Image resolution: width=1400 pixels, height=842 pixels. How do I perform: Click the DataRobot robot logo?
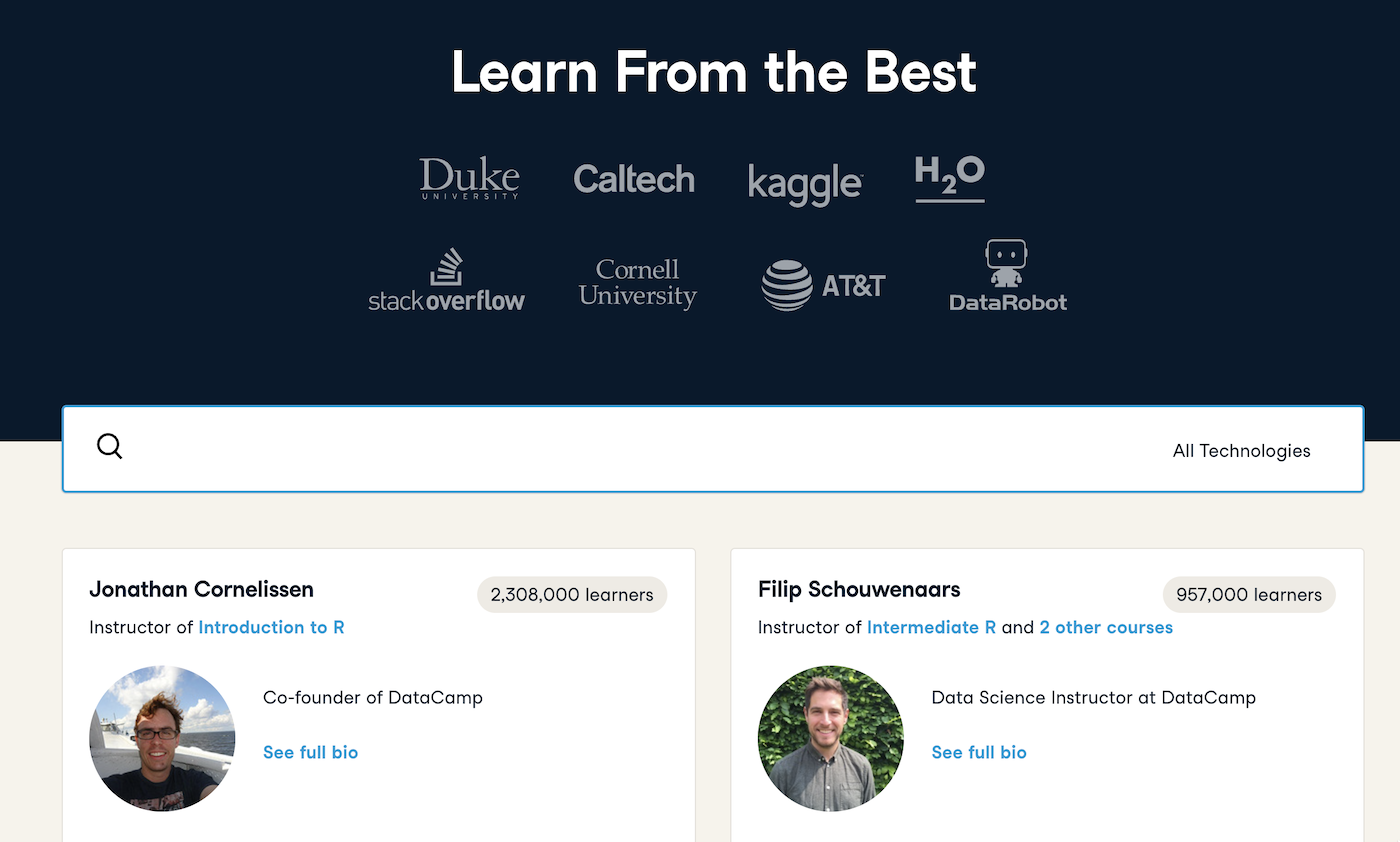[x=1008, y=276]
